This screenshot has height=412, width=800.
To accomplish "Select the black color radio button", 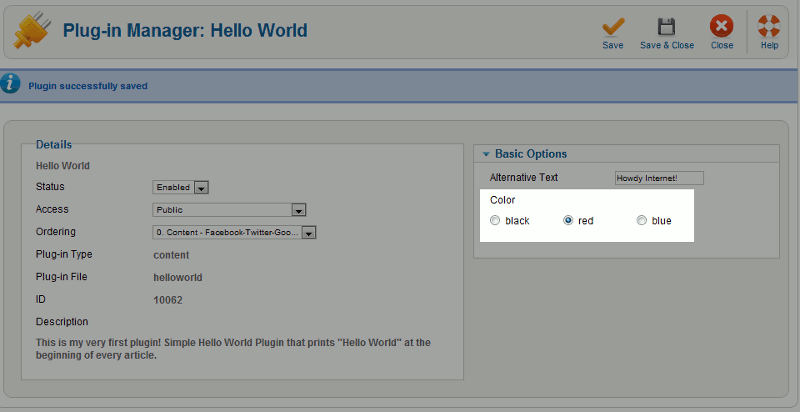I will point(495,220).
